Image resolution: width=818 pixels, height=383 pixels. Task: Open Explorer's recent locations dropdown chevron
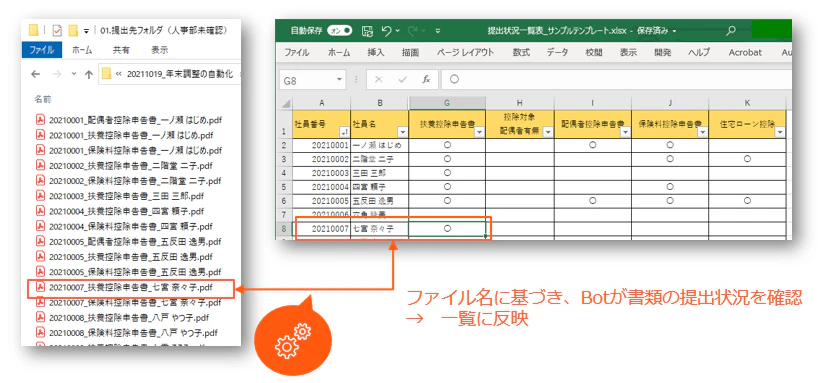point(74,75)
